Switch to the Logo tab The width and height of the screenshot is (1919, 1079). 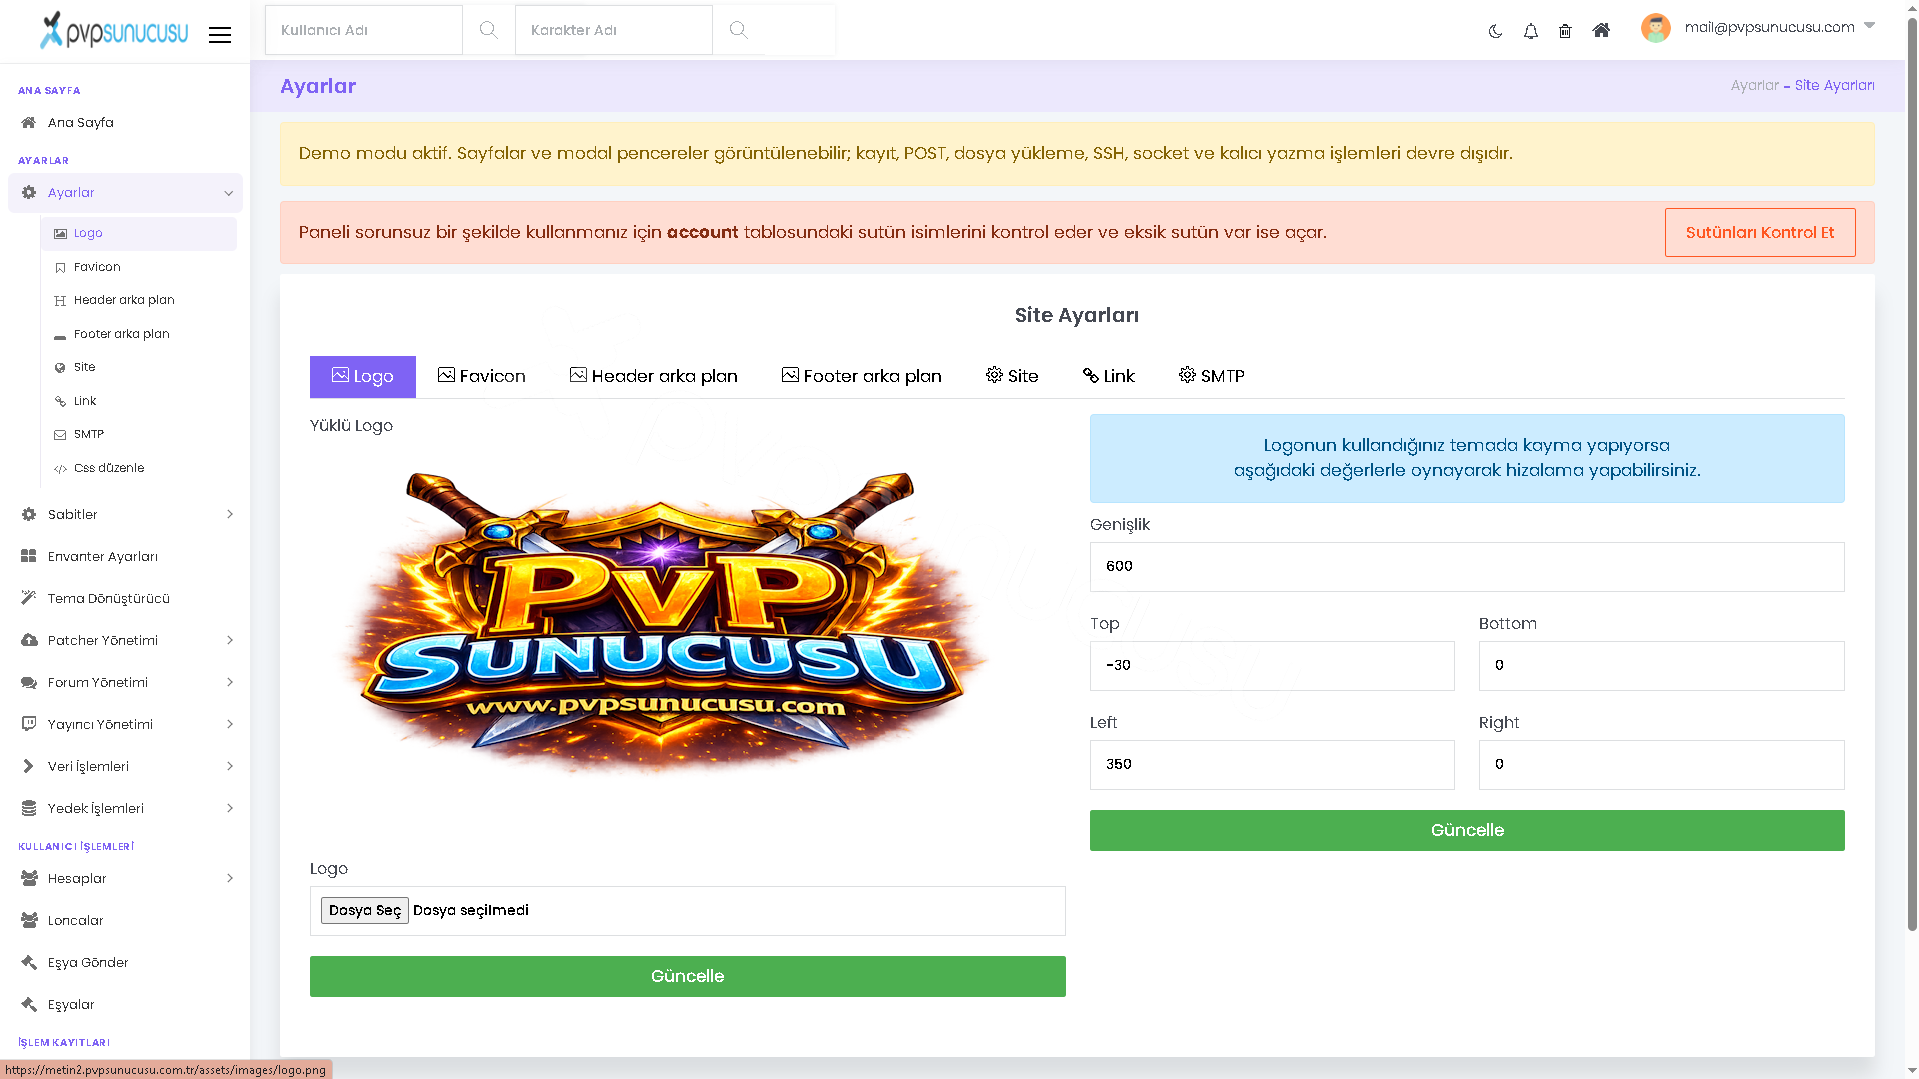click(362, 376)
